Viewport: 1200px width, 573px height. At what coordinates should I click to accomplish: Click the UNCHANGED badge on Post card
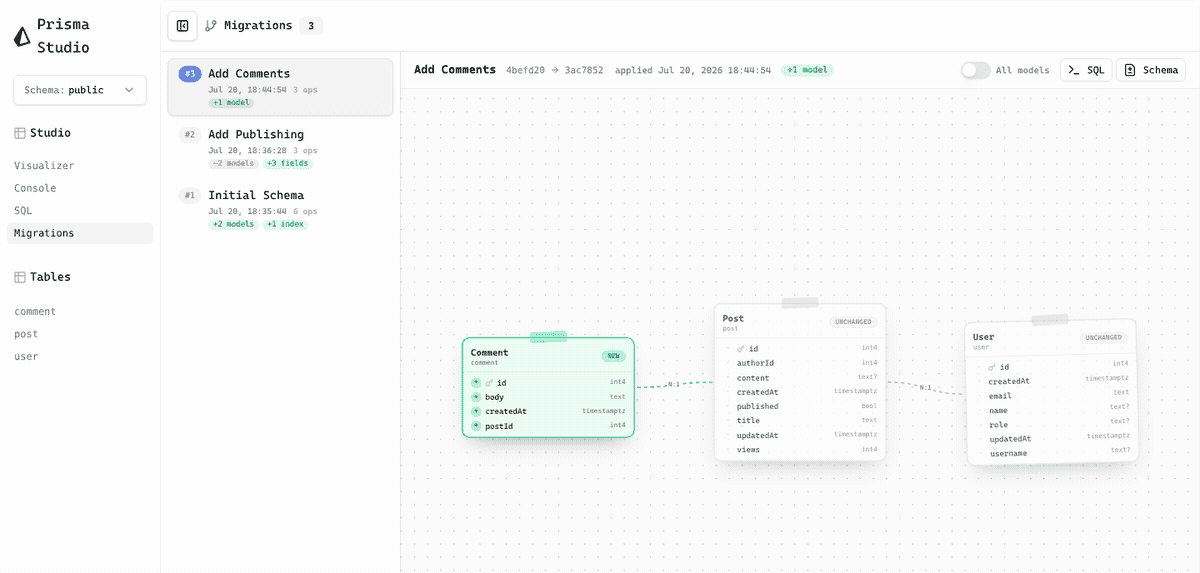[853, 322]
